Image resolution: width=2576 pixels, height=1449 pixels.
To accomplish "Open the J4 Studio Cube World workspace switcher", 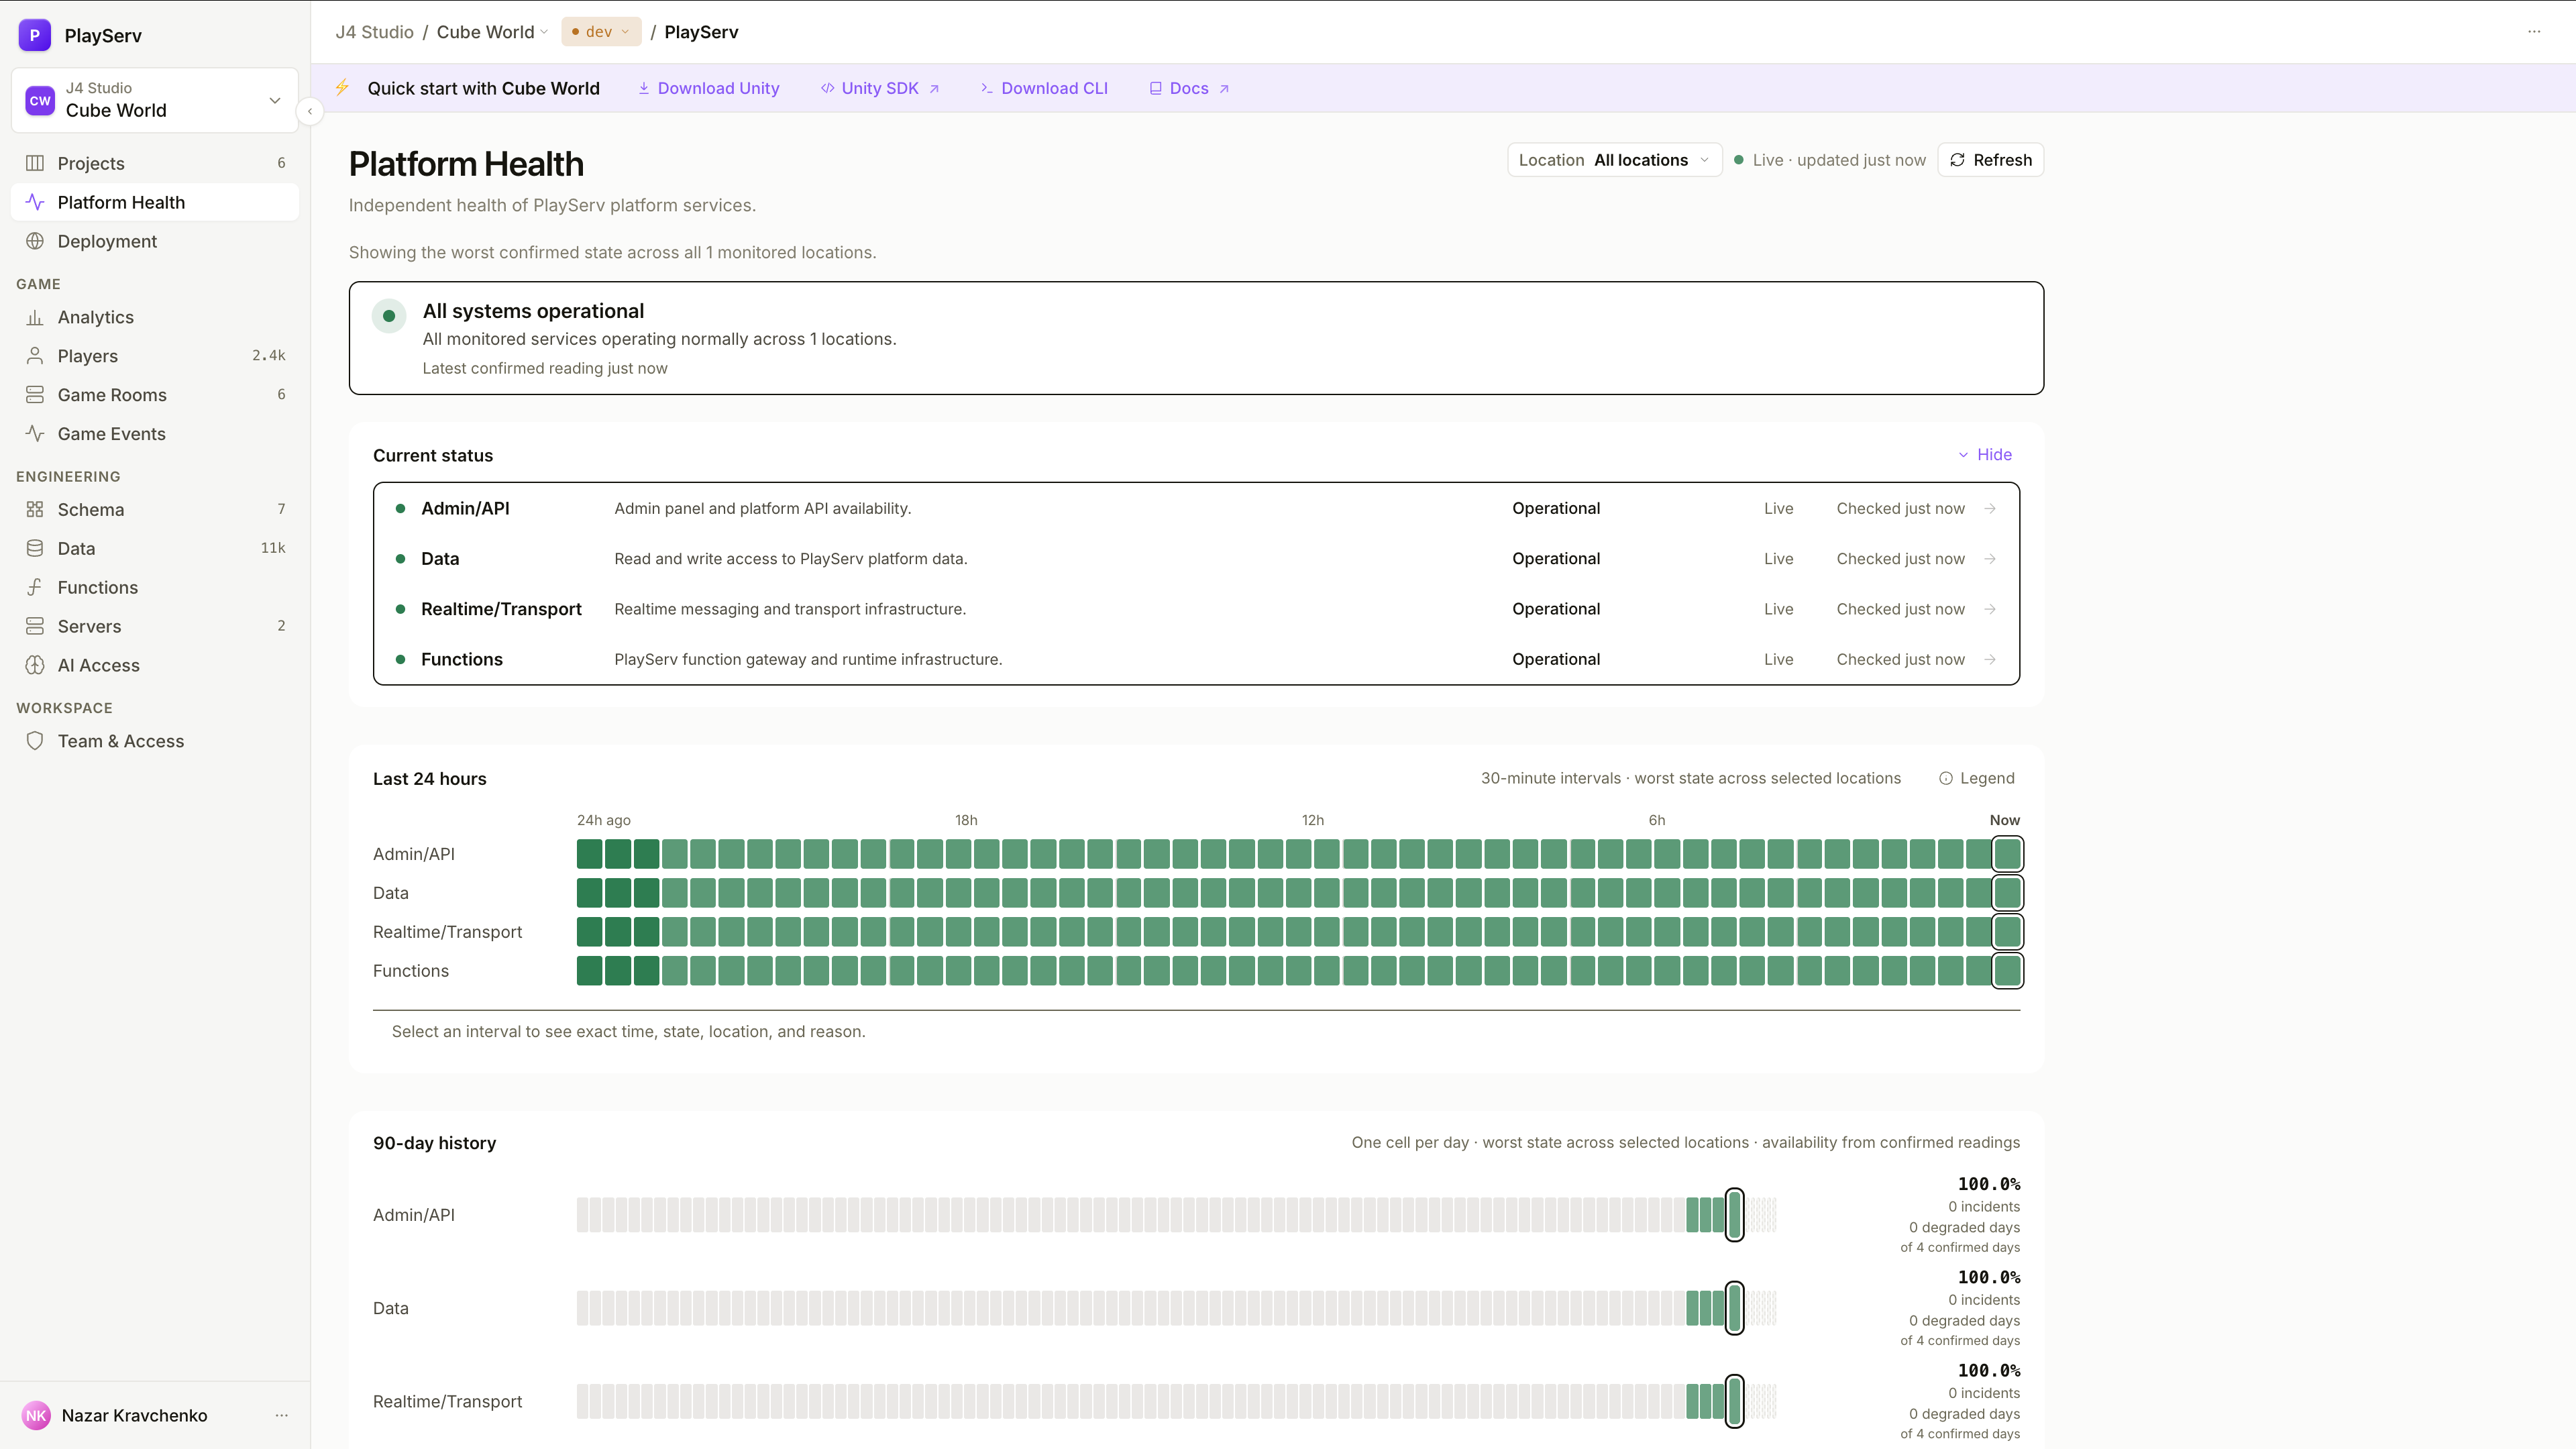I will [155, 100].
